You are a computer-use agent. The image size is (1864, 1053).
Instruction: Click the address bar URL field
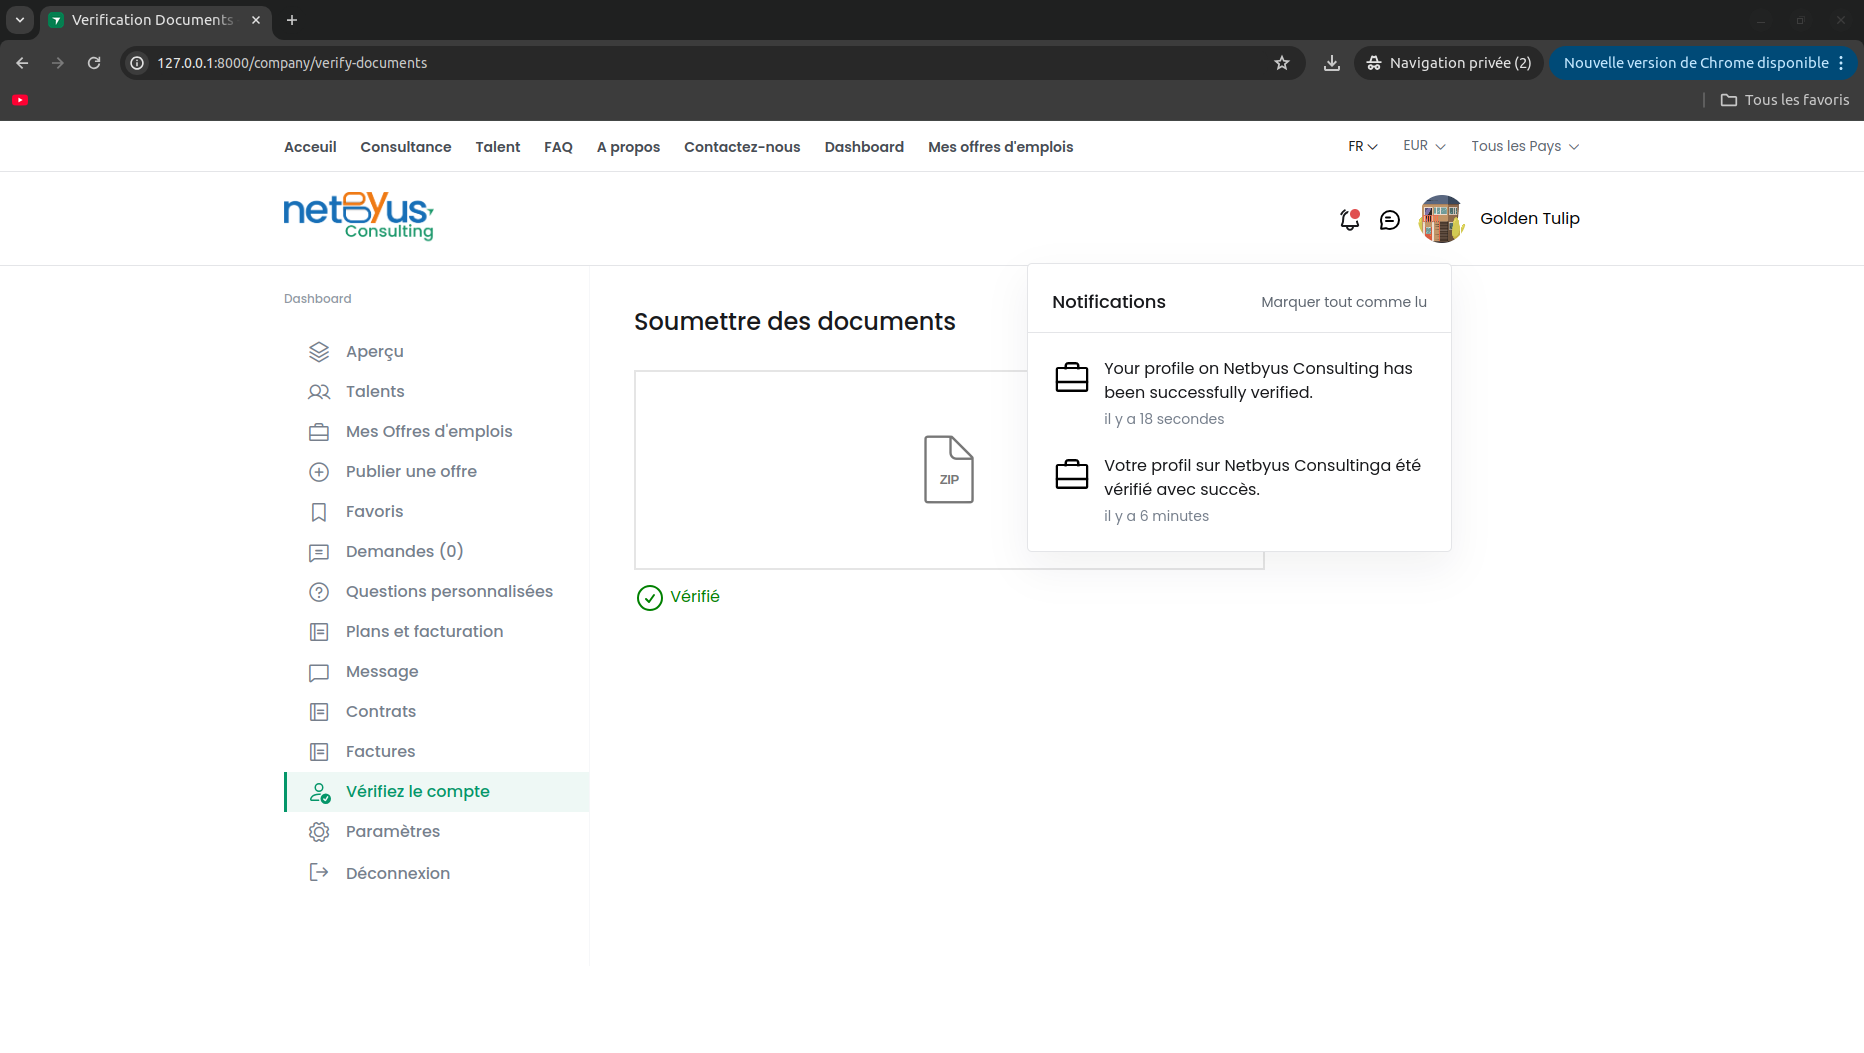(700, 63)
